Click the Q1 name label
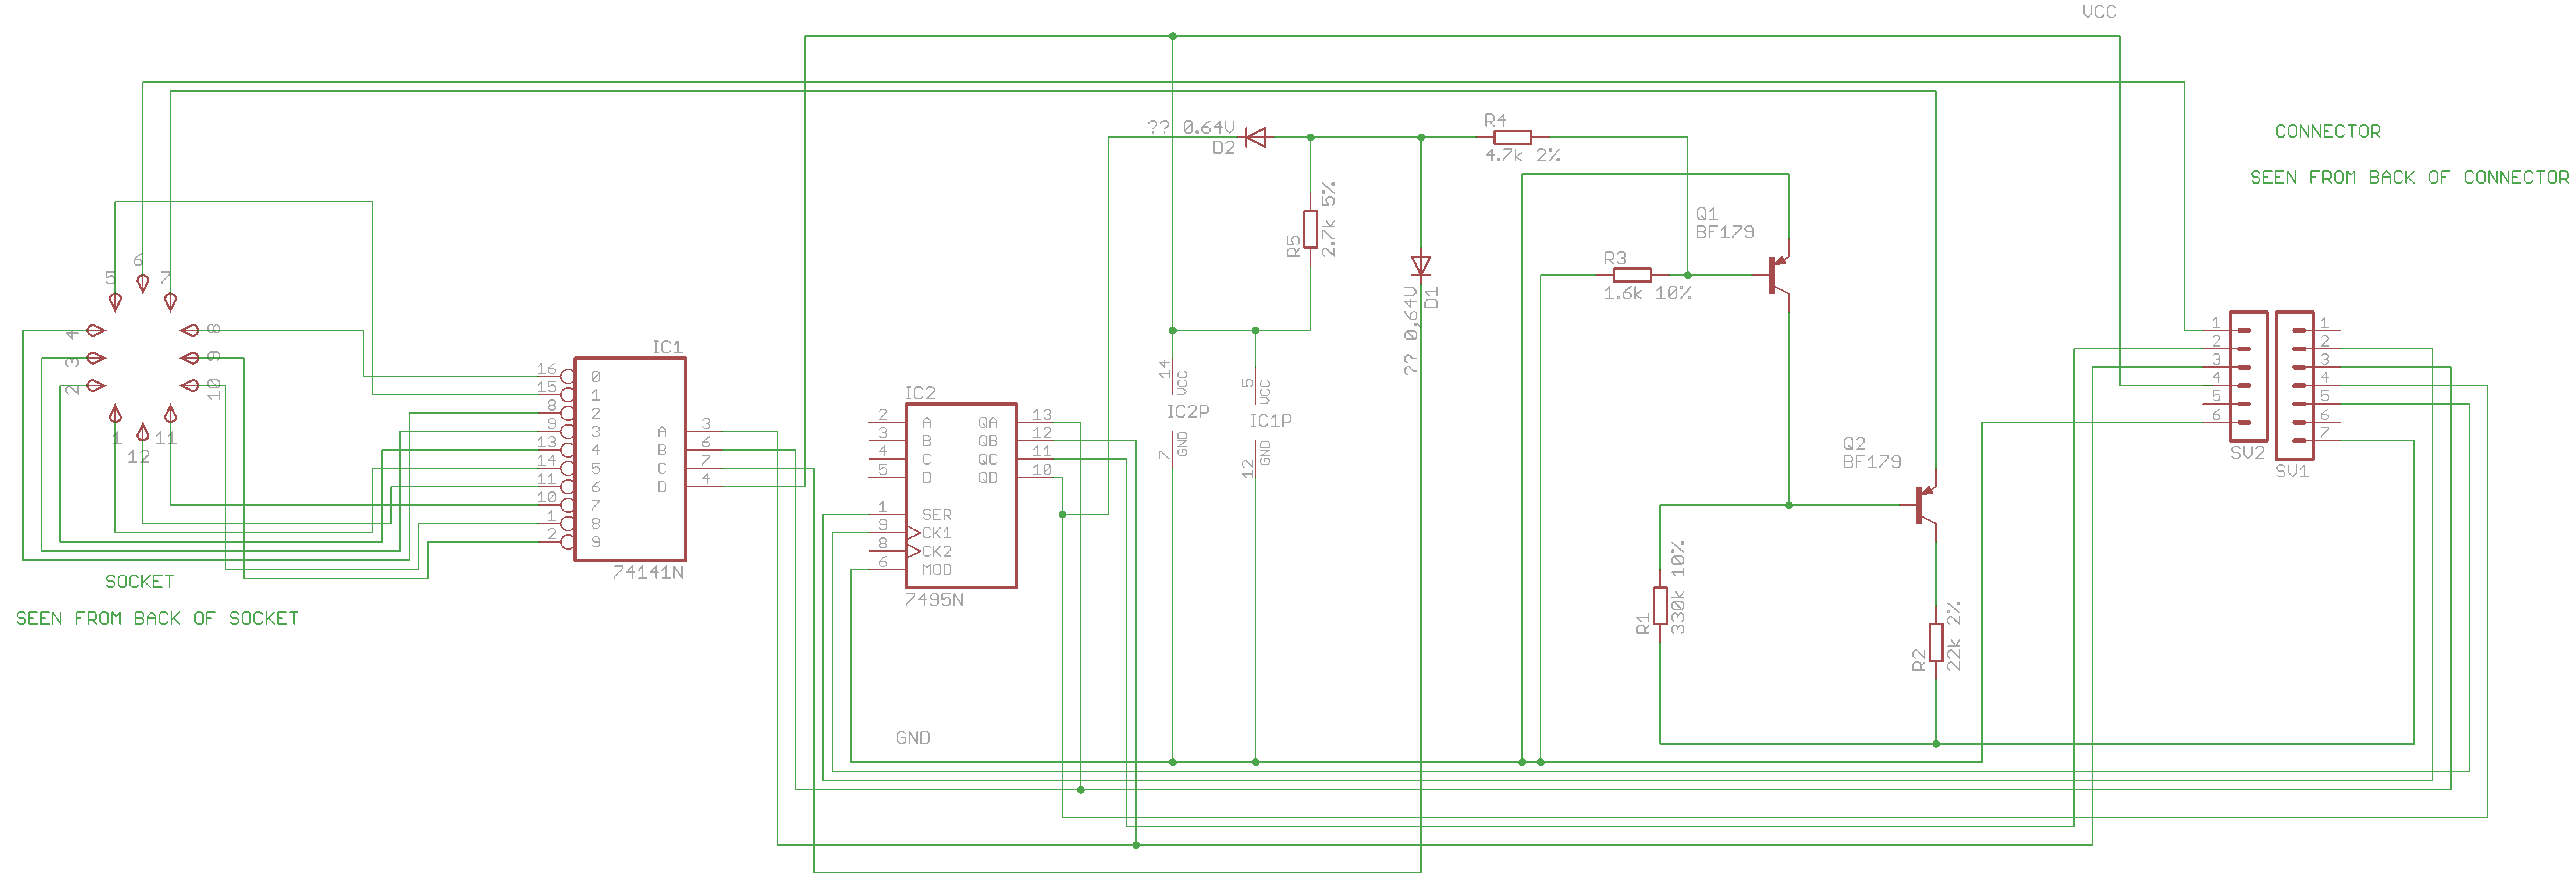2576x874 pixels. [1707, 214]
